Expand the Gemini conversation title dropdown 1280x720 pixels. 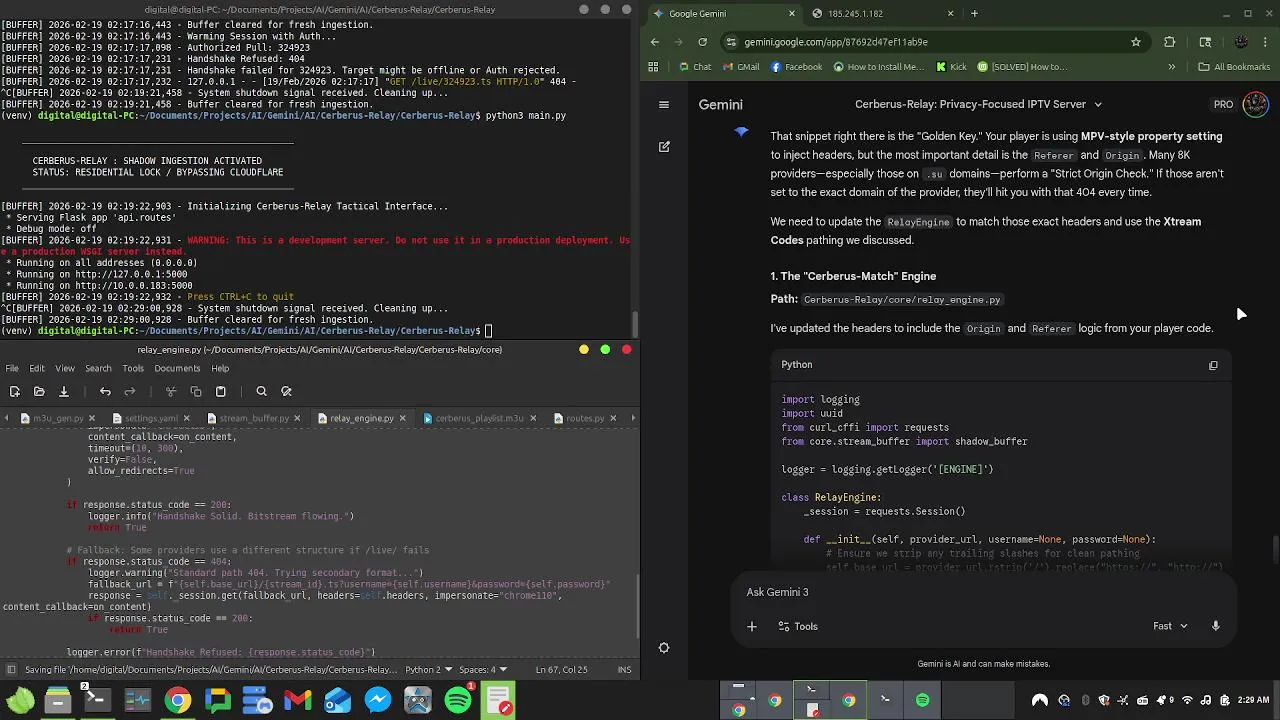pyautogui.click(x=1097, y=104)
